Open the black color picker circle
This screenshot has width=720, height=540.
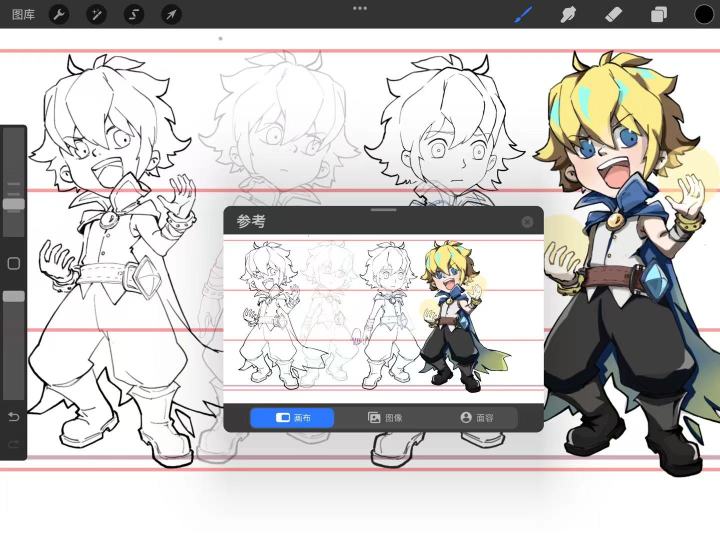(704, 15)
